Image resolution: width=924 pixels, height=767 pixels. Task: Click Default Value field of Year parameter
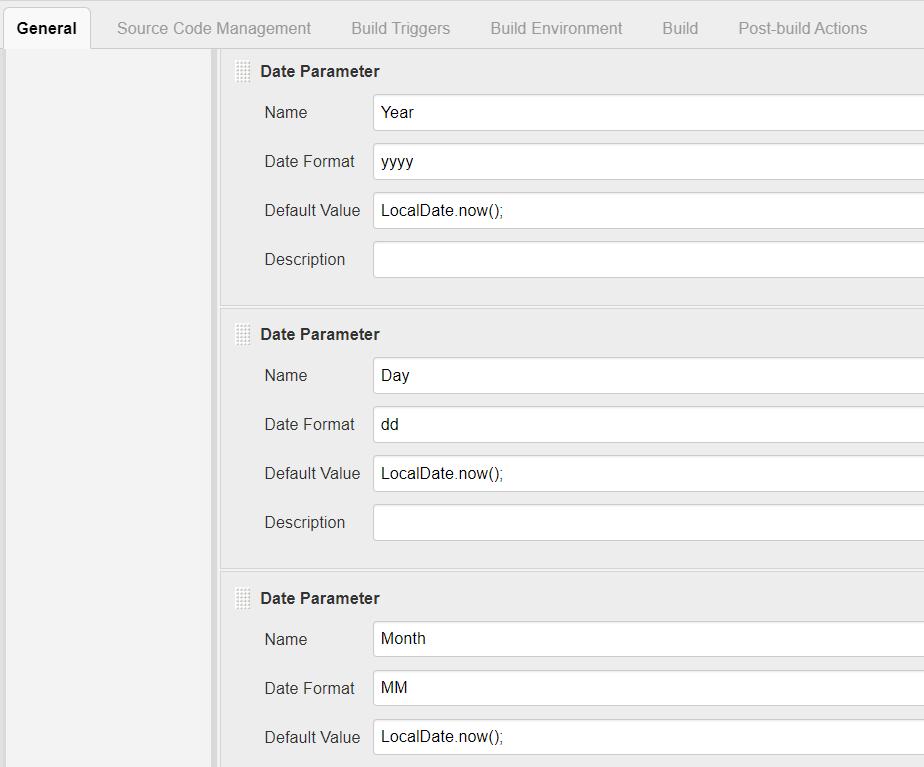tap(648, 210)
